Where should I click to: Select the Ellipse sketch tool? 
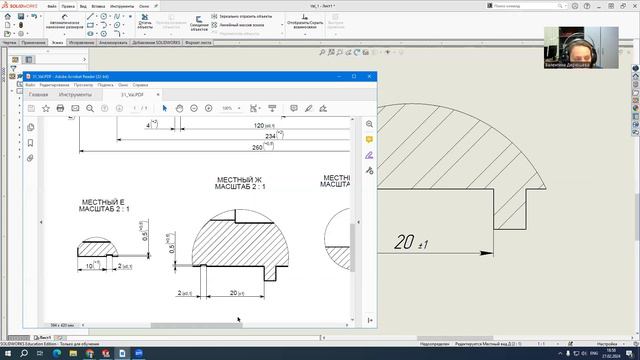coord(117,25)
